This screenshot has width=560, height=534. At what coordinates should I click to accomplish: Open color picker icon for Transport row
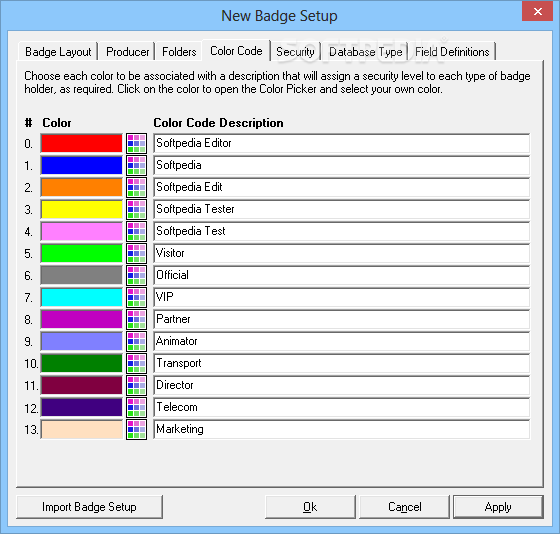(x=136, y=363)
